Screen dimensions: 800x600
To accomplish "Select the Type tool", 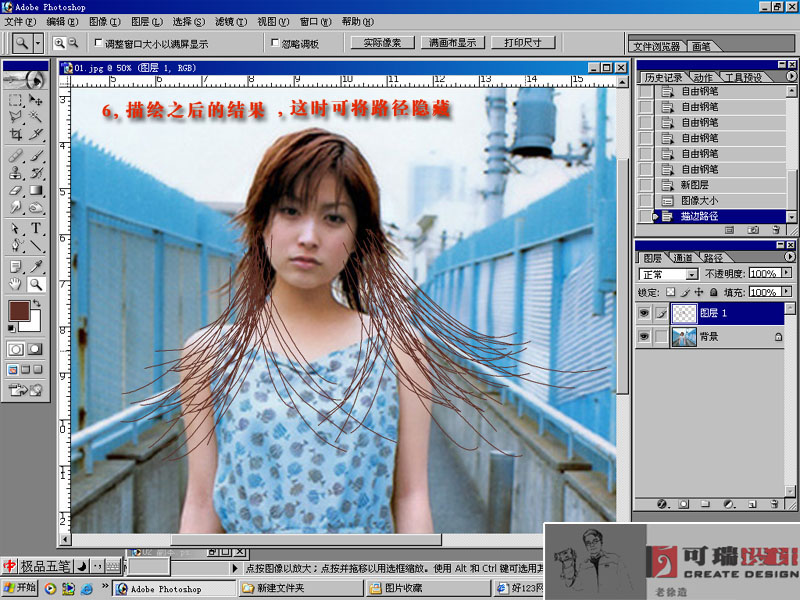I will (37, 228).
